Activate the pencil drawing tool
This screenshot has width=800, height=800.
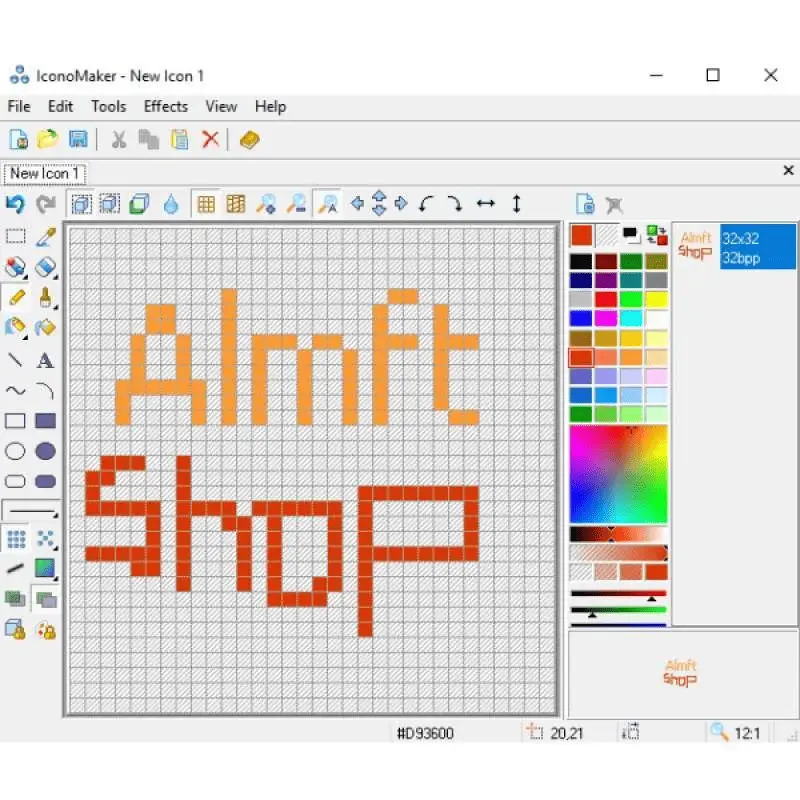(x=17, y=297)
